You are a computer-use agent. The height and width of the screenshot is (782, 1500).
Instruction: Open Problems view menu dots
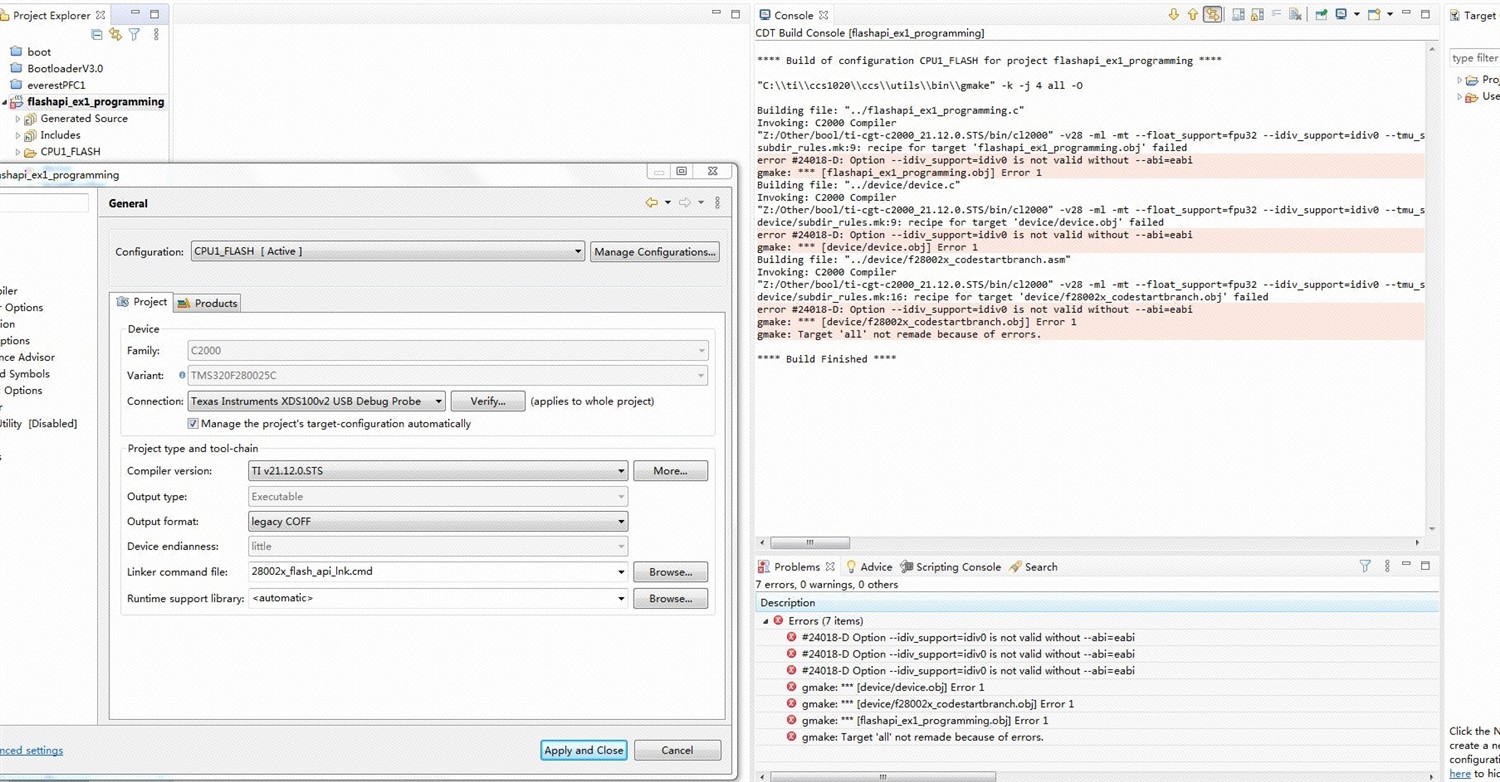tap(1387, 566)
